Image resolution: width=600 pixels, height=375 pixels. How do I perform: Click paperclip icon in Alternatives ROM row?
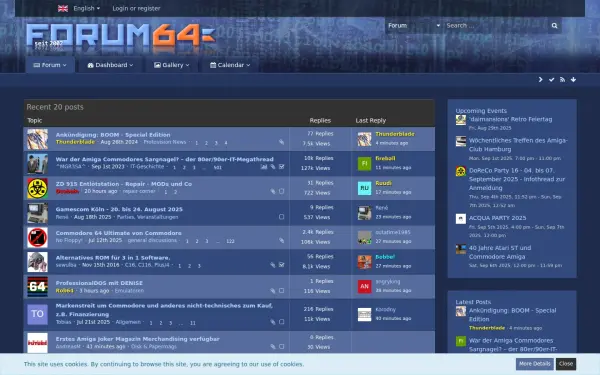point(273,265)
